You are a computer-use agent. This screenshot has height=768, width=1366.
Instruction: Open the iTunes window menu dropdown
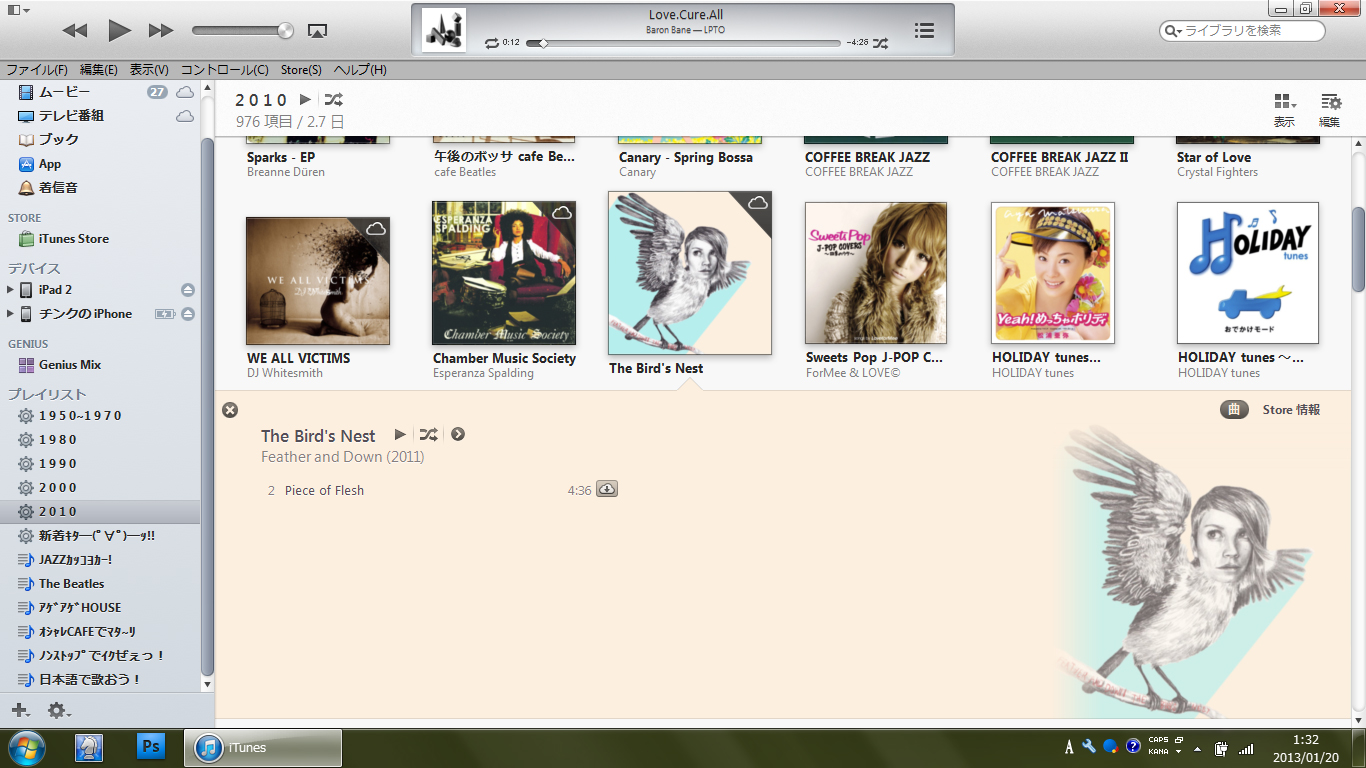tap(18, 9)
